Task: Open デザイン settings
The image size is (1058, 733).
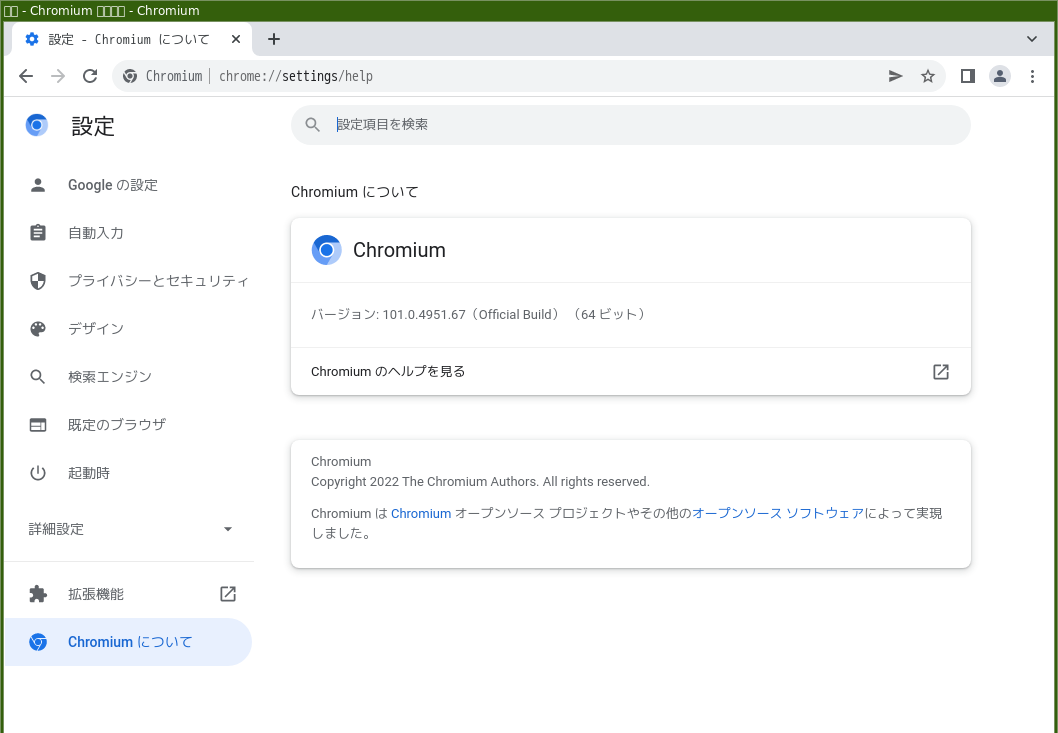Action: coord(128,329)
